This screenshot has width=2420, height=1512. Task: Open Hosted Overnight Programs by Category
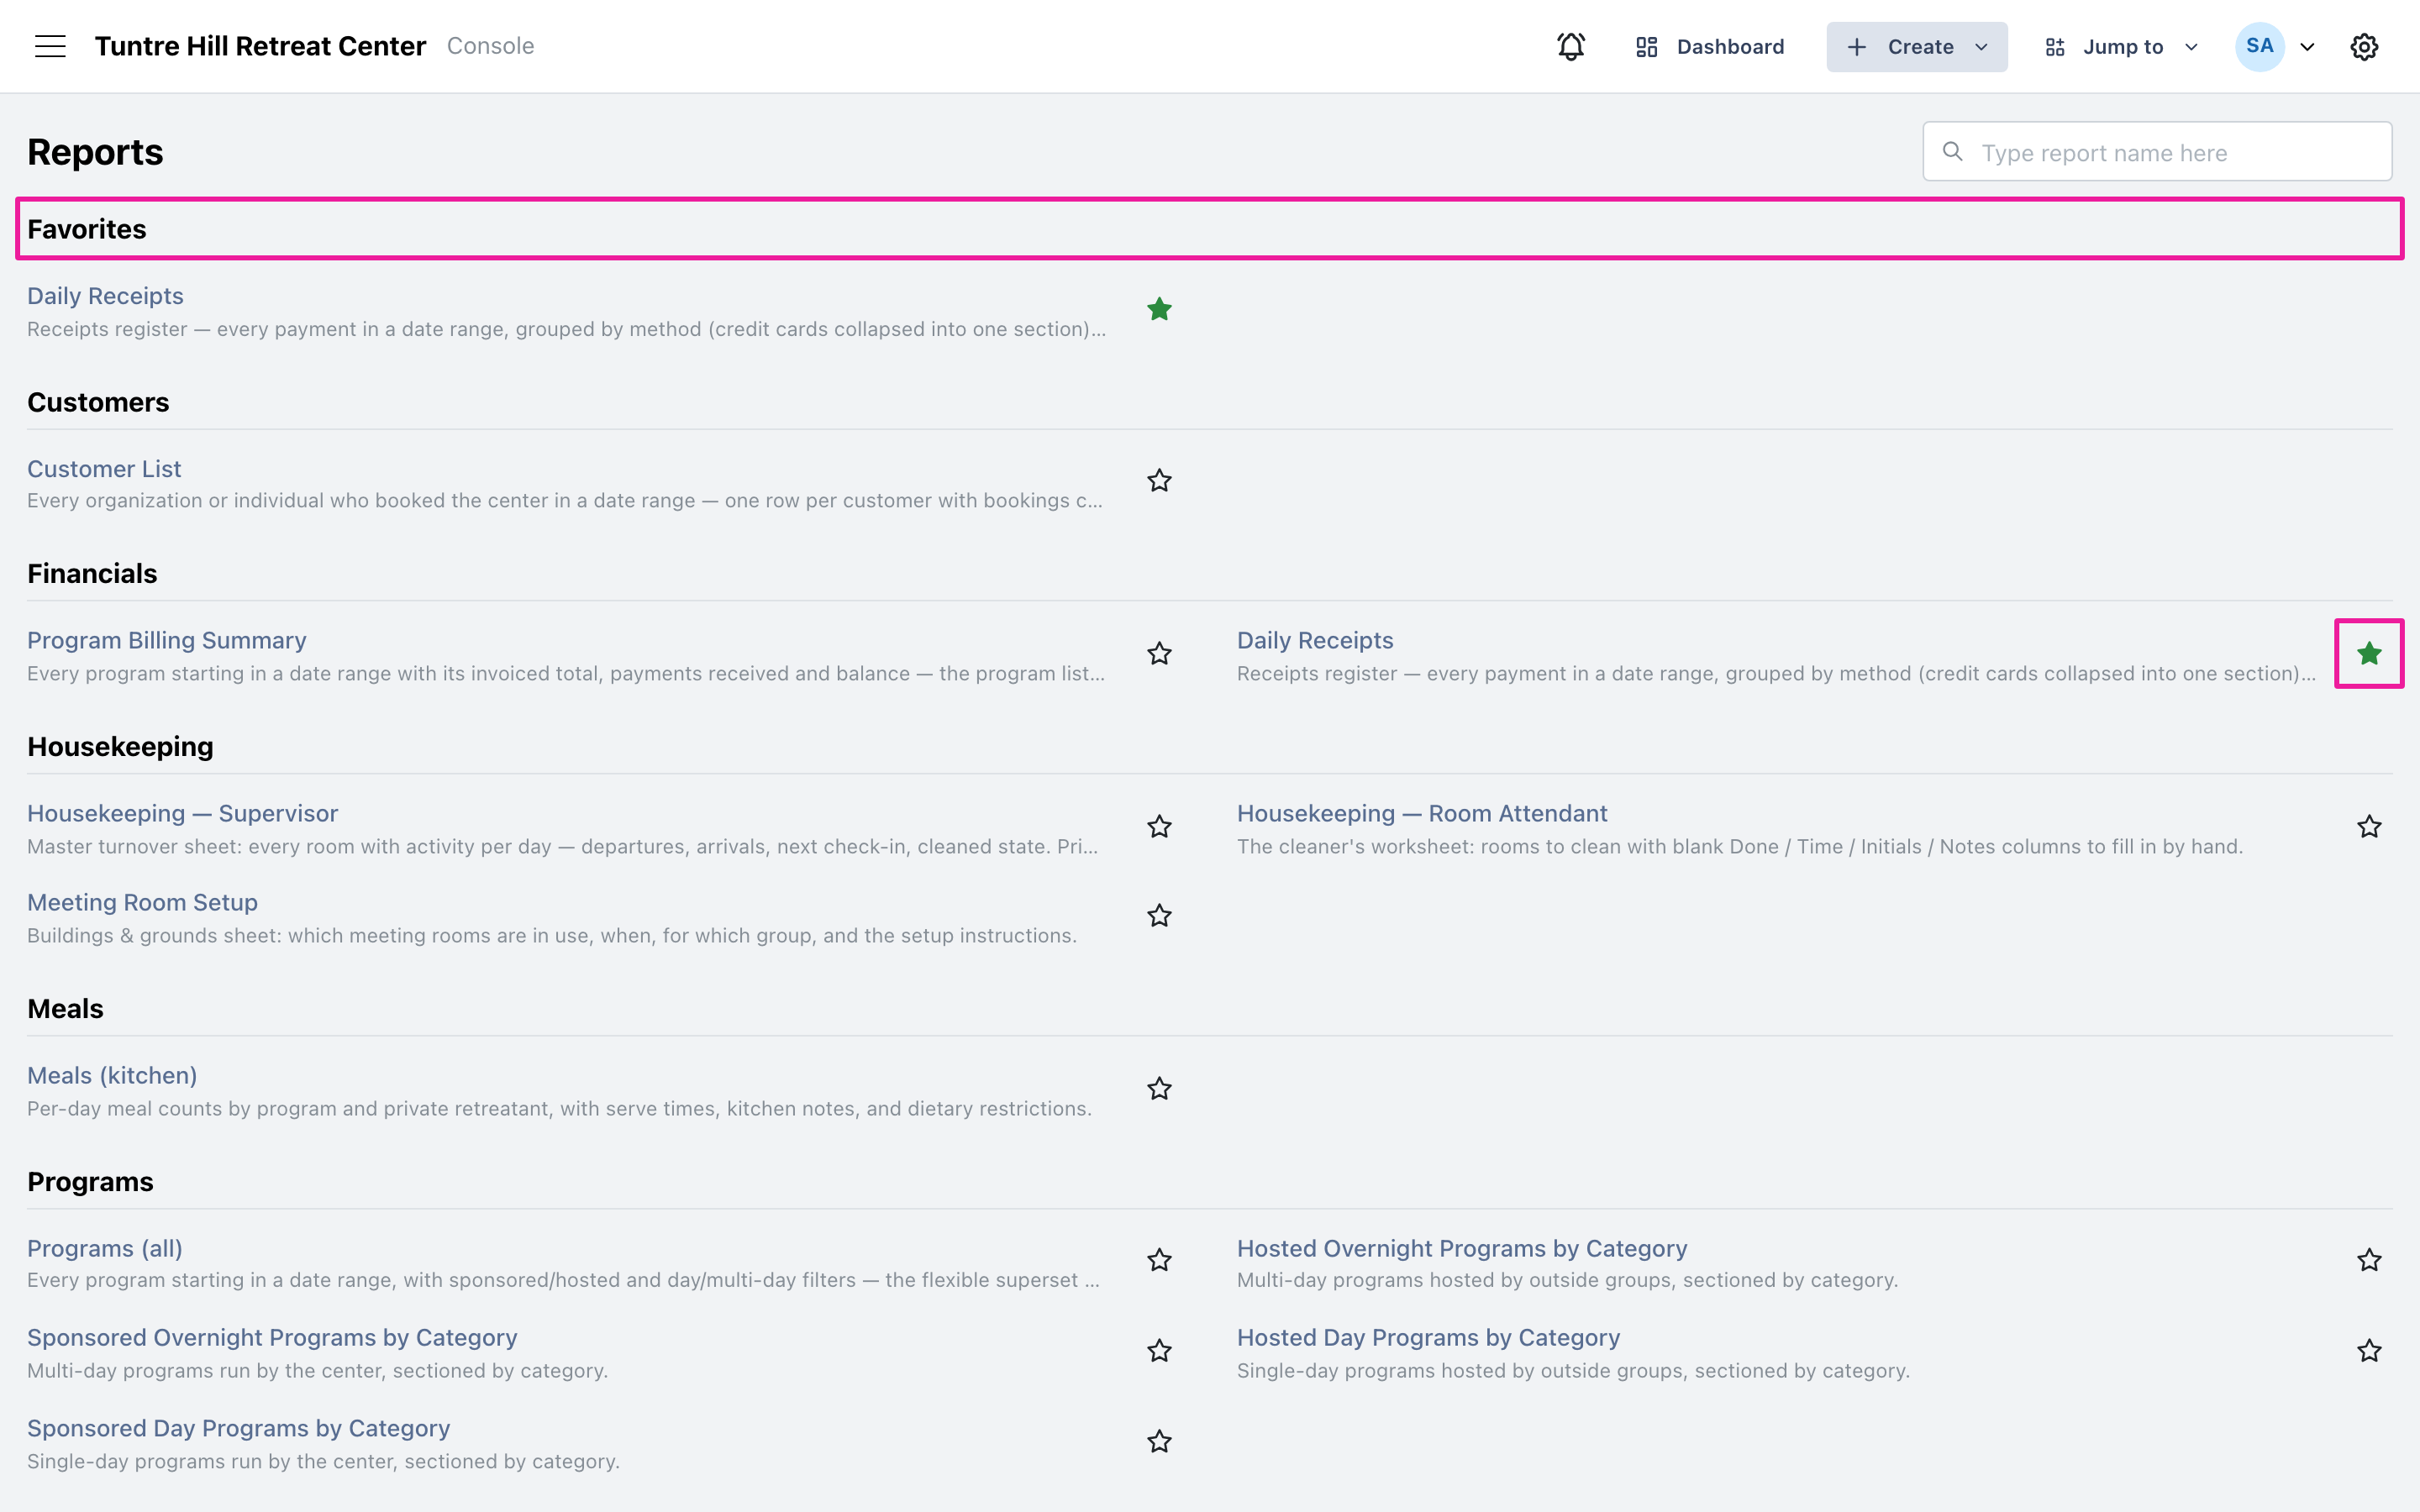[1462, 1248]
